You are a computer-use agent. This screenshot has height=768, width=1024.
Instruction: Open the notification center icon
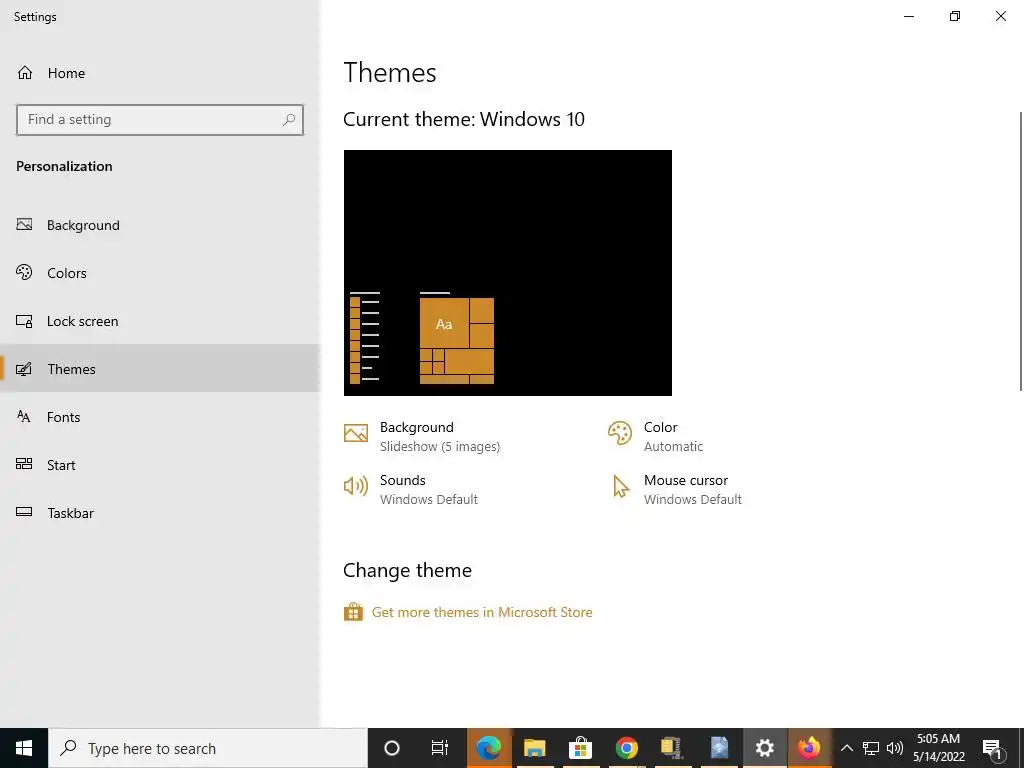click(x=991, y=748)
